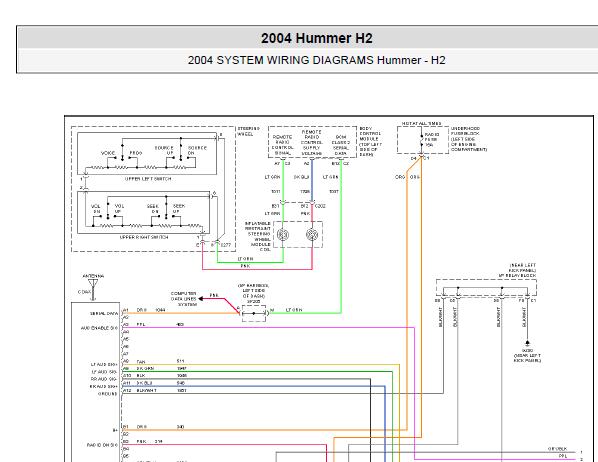Click the Body Control Module label
Screen dimensions: 598x462
pos(370,142)
